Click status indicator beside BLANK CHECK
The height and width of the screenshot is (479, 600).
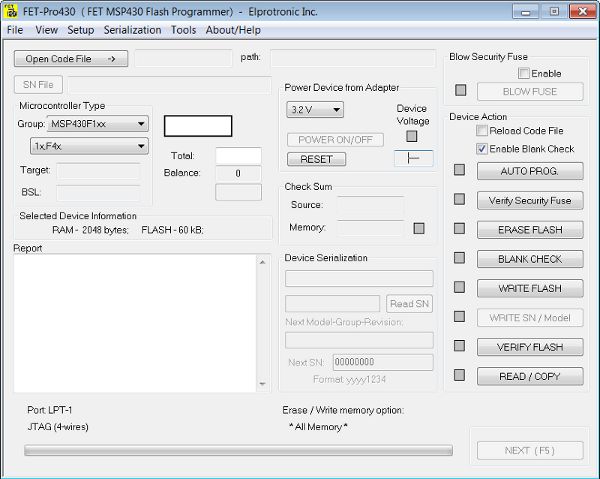pyautogui.click(x=459, y=258)
